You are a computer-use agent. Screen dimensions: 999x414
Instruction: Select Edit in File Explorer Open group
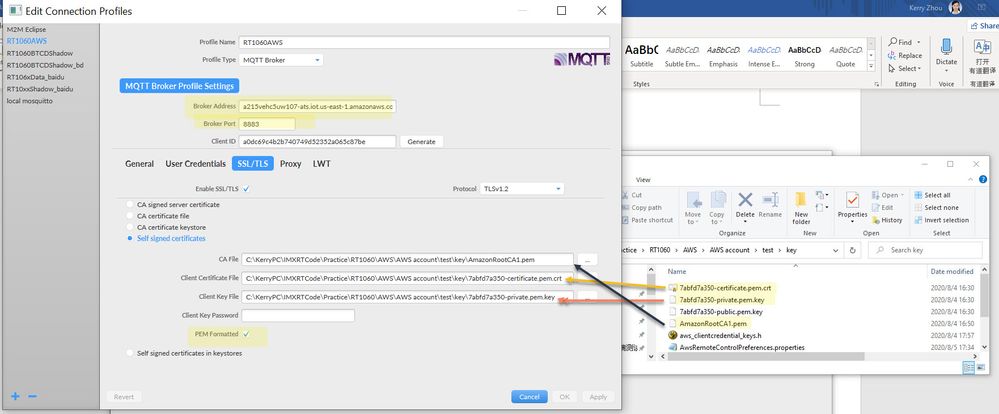[x=882, y=208]
